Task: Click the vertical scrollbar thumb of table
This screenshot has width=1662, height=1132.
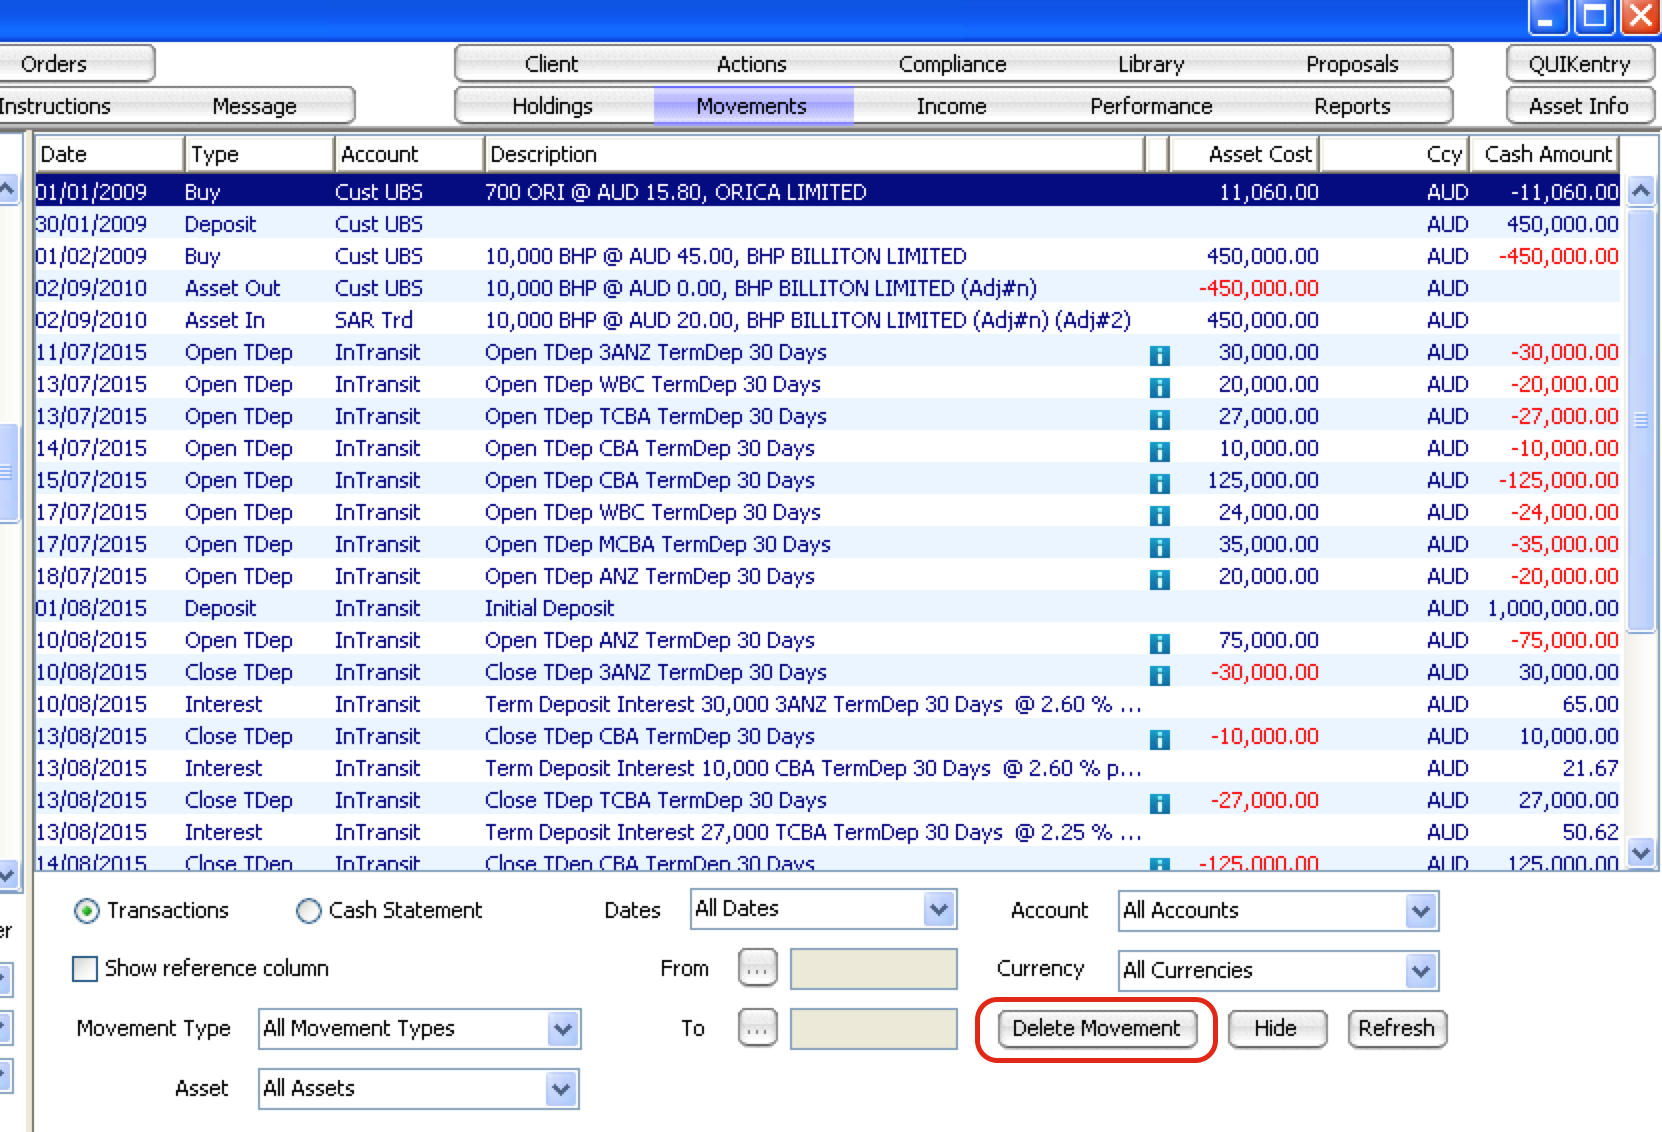Action: pos(1640,420)
